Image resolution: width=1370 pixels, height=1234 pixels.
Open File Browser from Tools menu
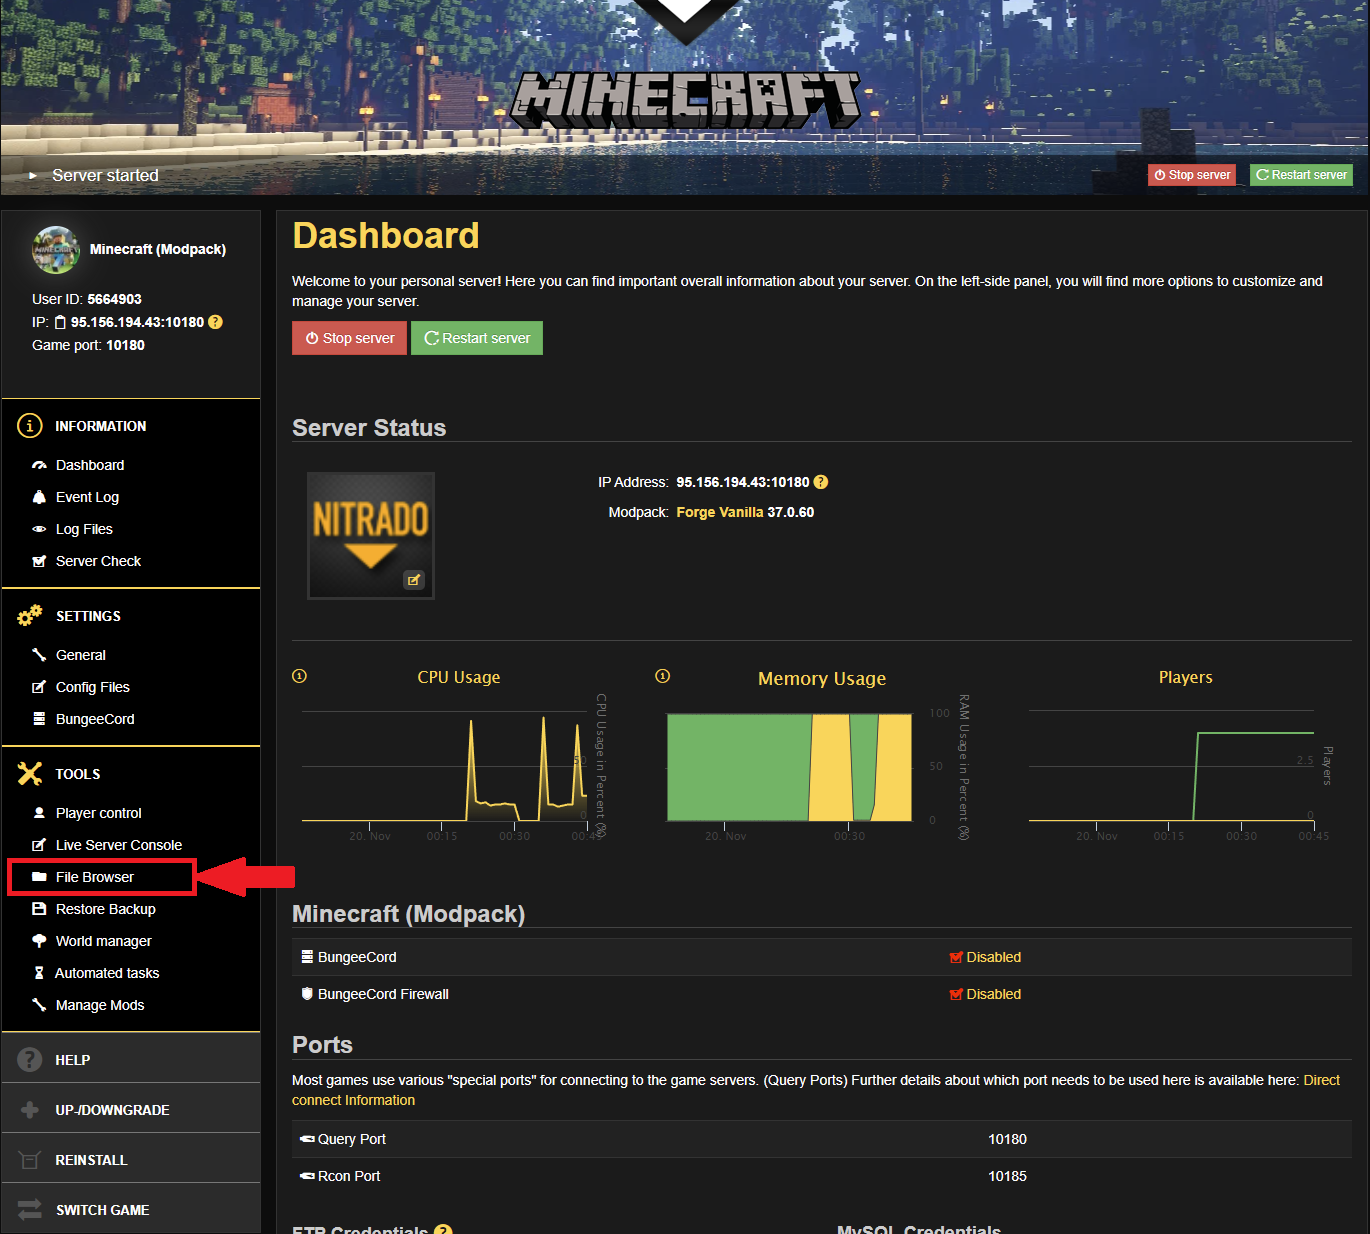click(x=95, y=877)
